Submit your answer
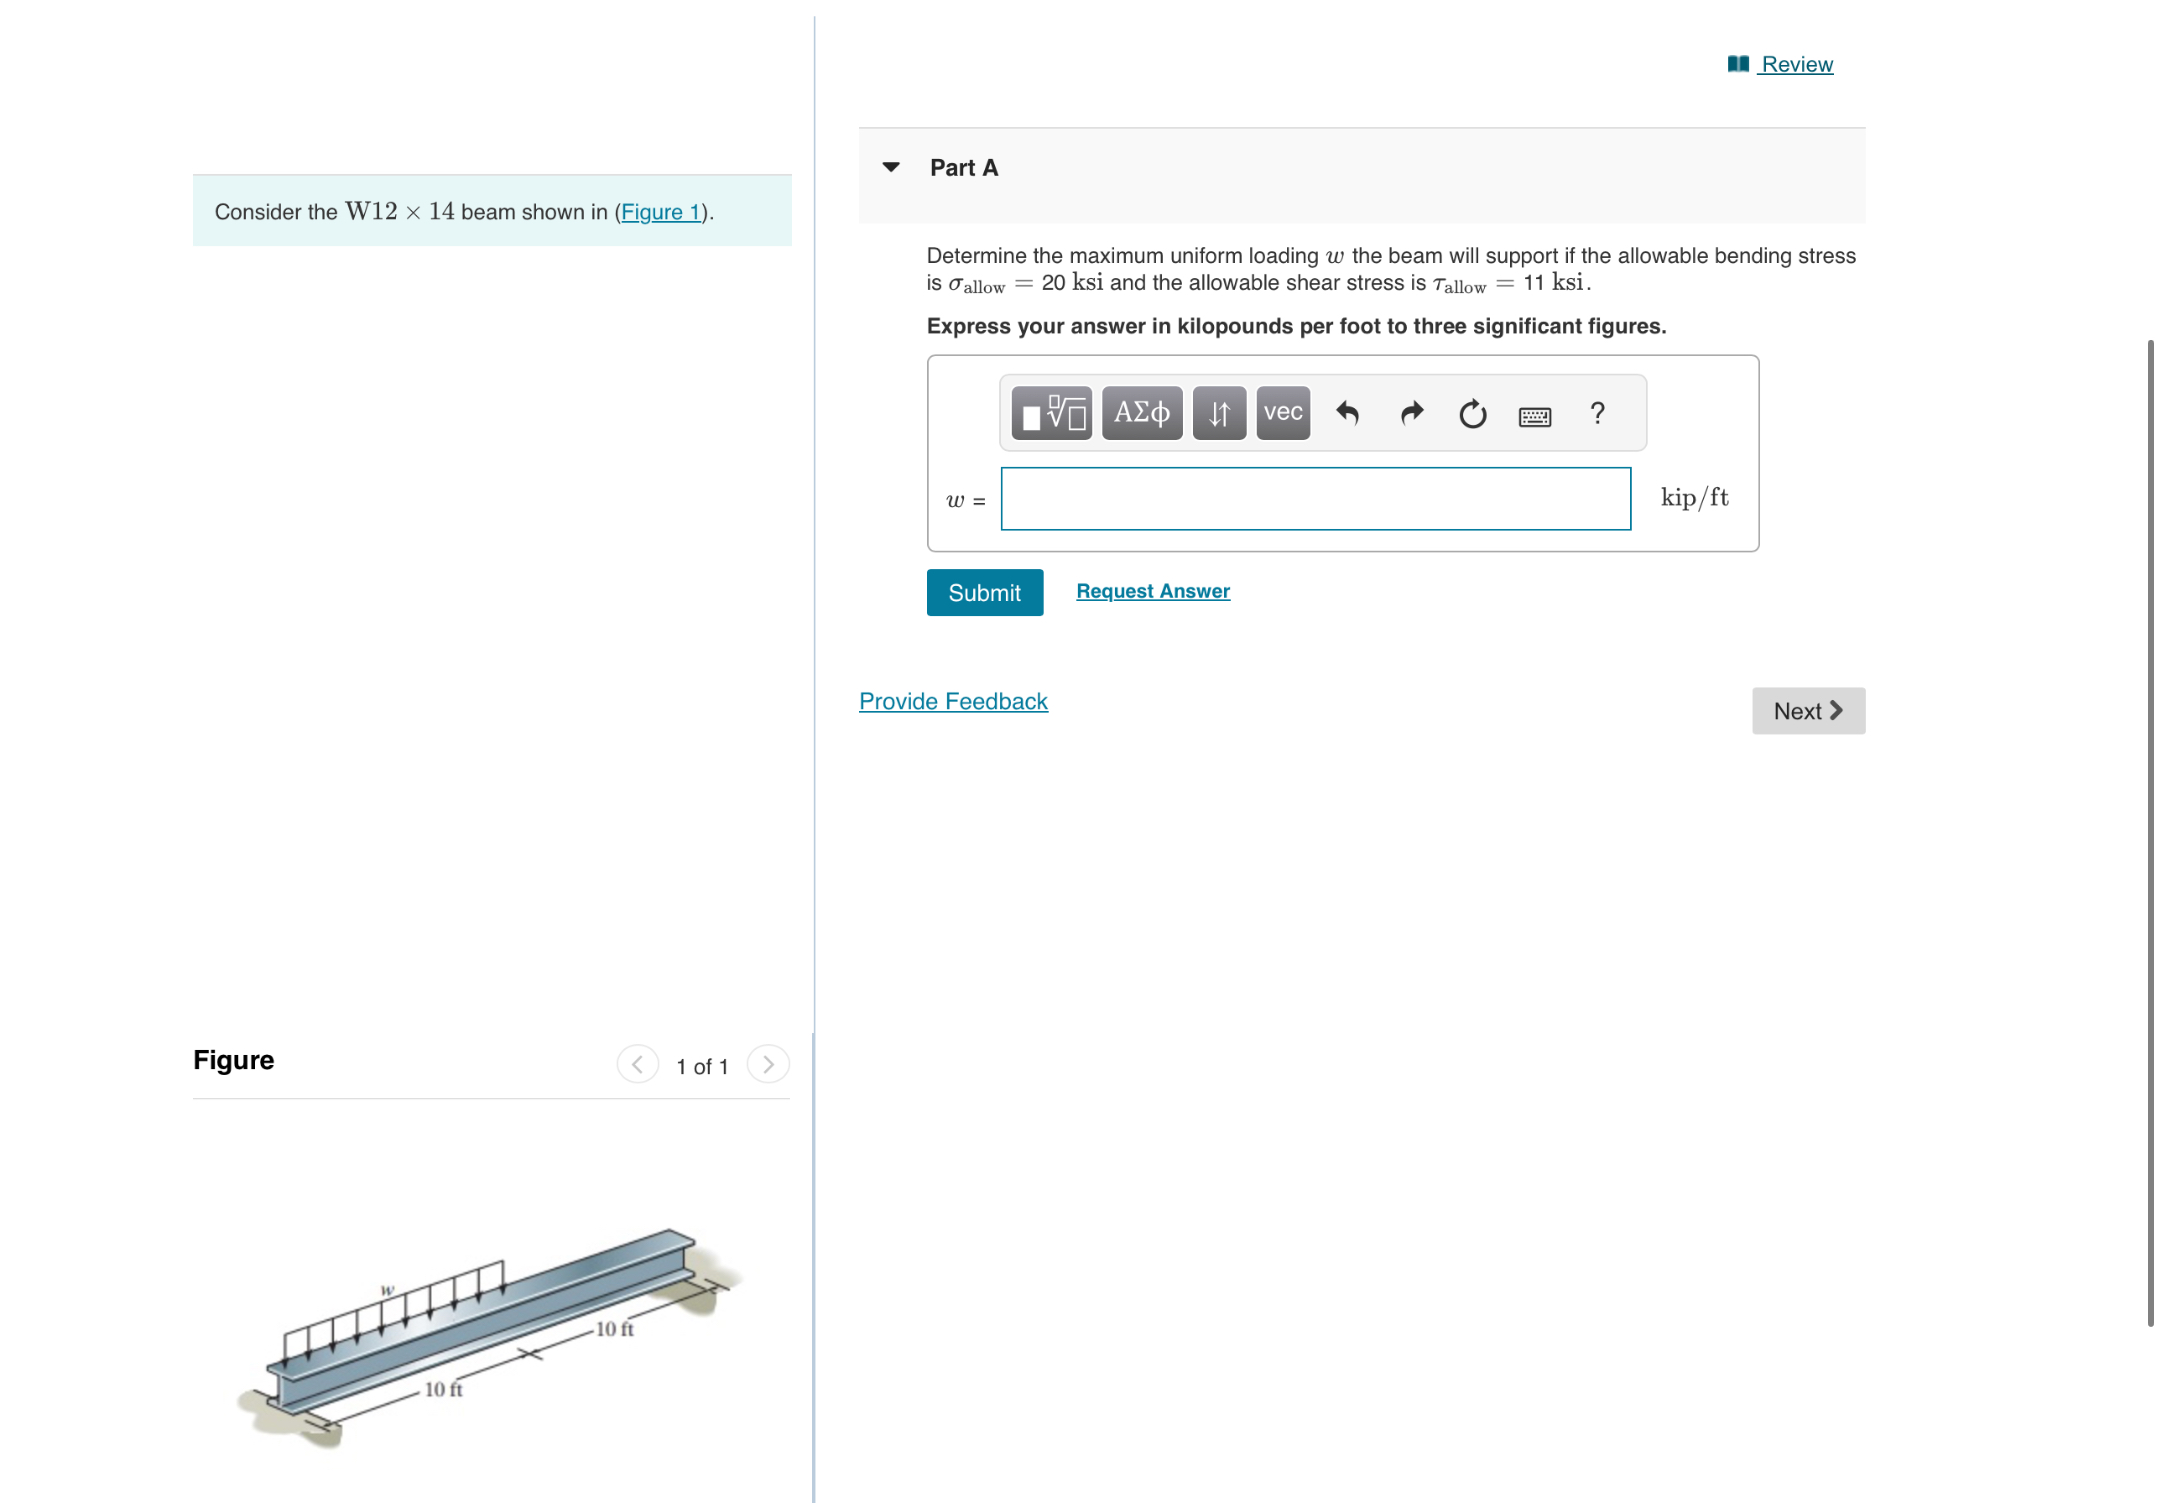Image resolution: width=2160 pixels, height=1503 pixels. pos(984,592)
